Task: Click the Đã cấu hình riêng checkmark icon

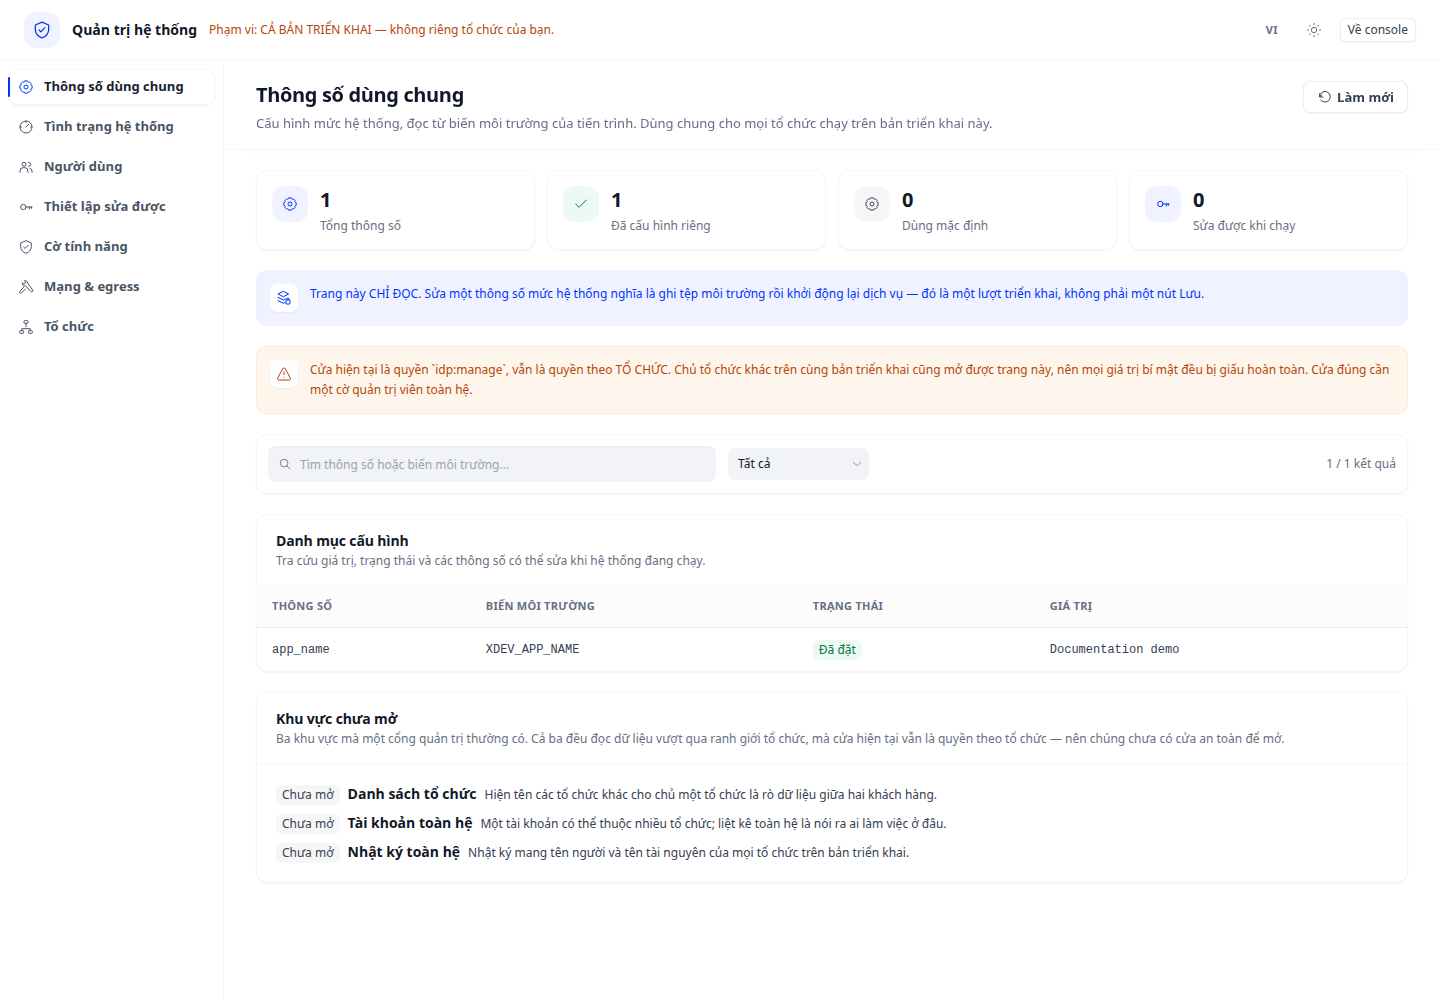Action: pyautogui.click(x=581, y=204)
